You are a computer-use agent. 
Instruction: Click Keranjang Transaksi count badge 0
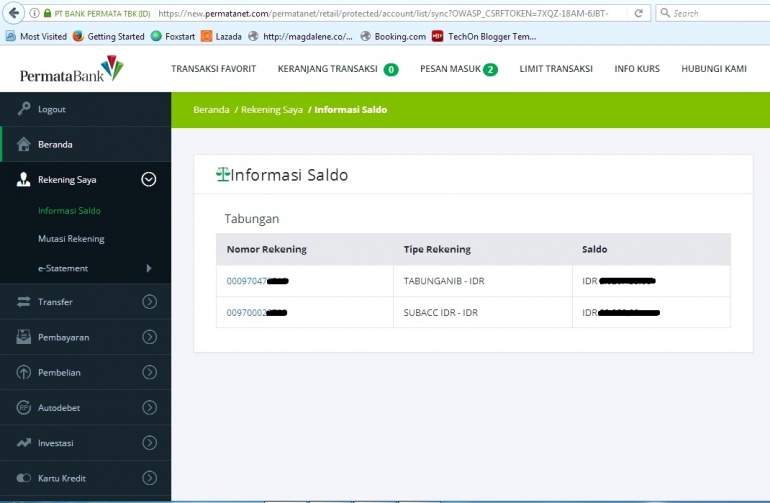391,70
